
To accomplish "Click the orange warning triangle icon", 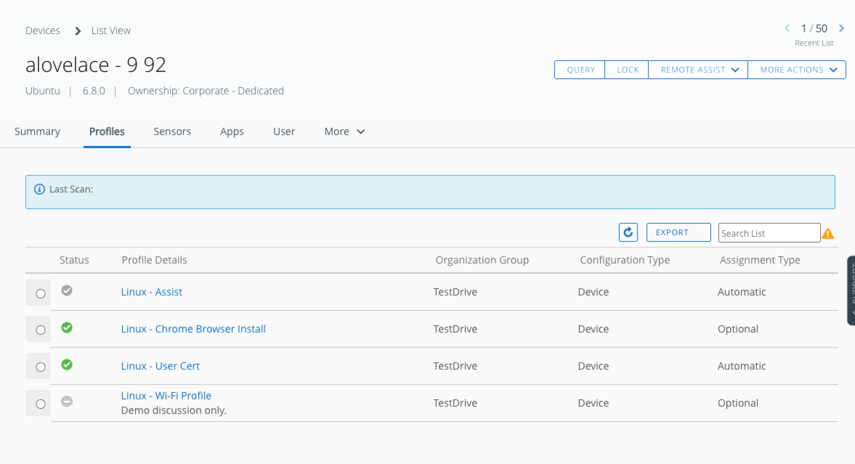I will [x=828, y=233].
